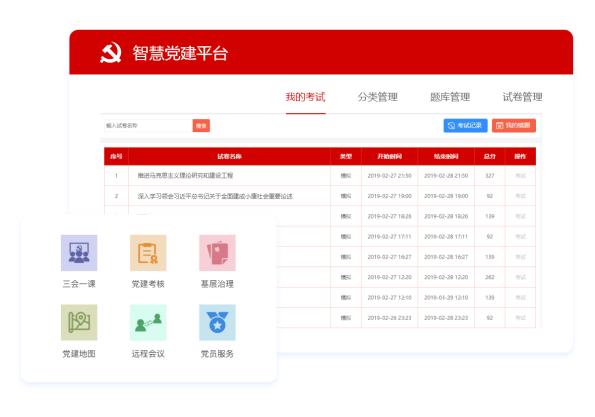Click the start time 2019-02-27 19:00
Screen dimensions: 595x417
coord(389,196)
